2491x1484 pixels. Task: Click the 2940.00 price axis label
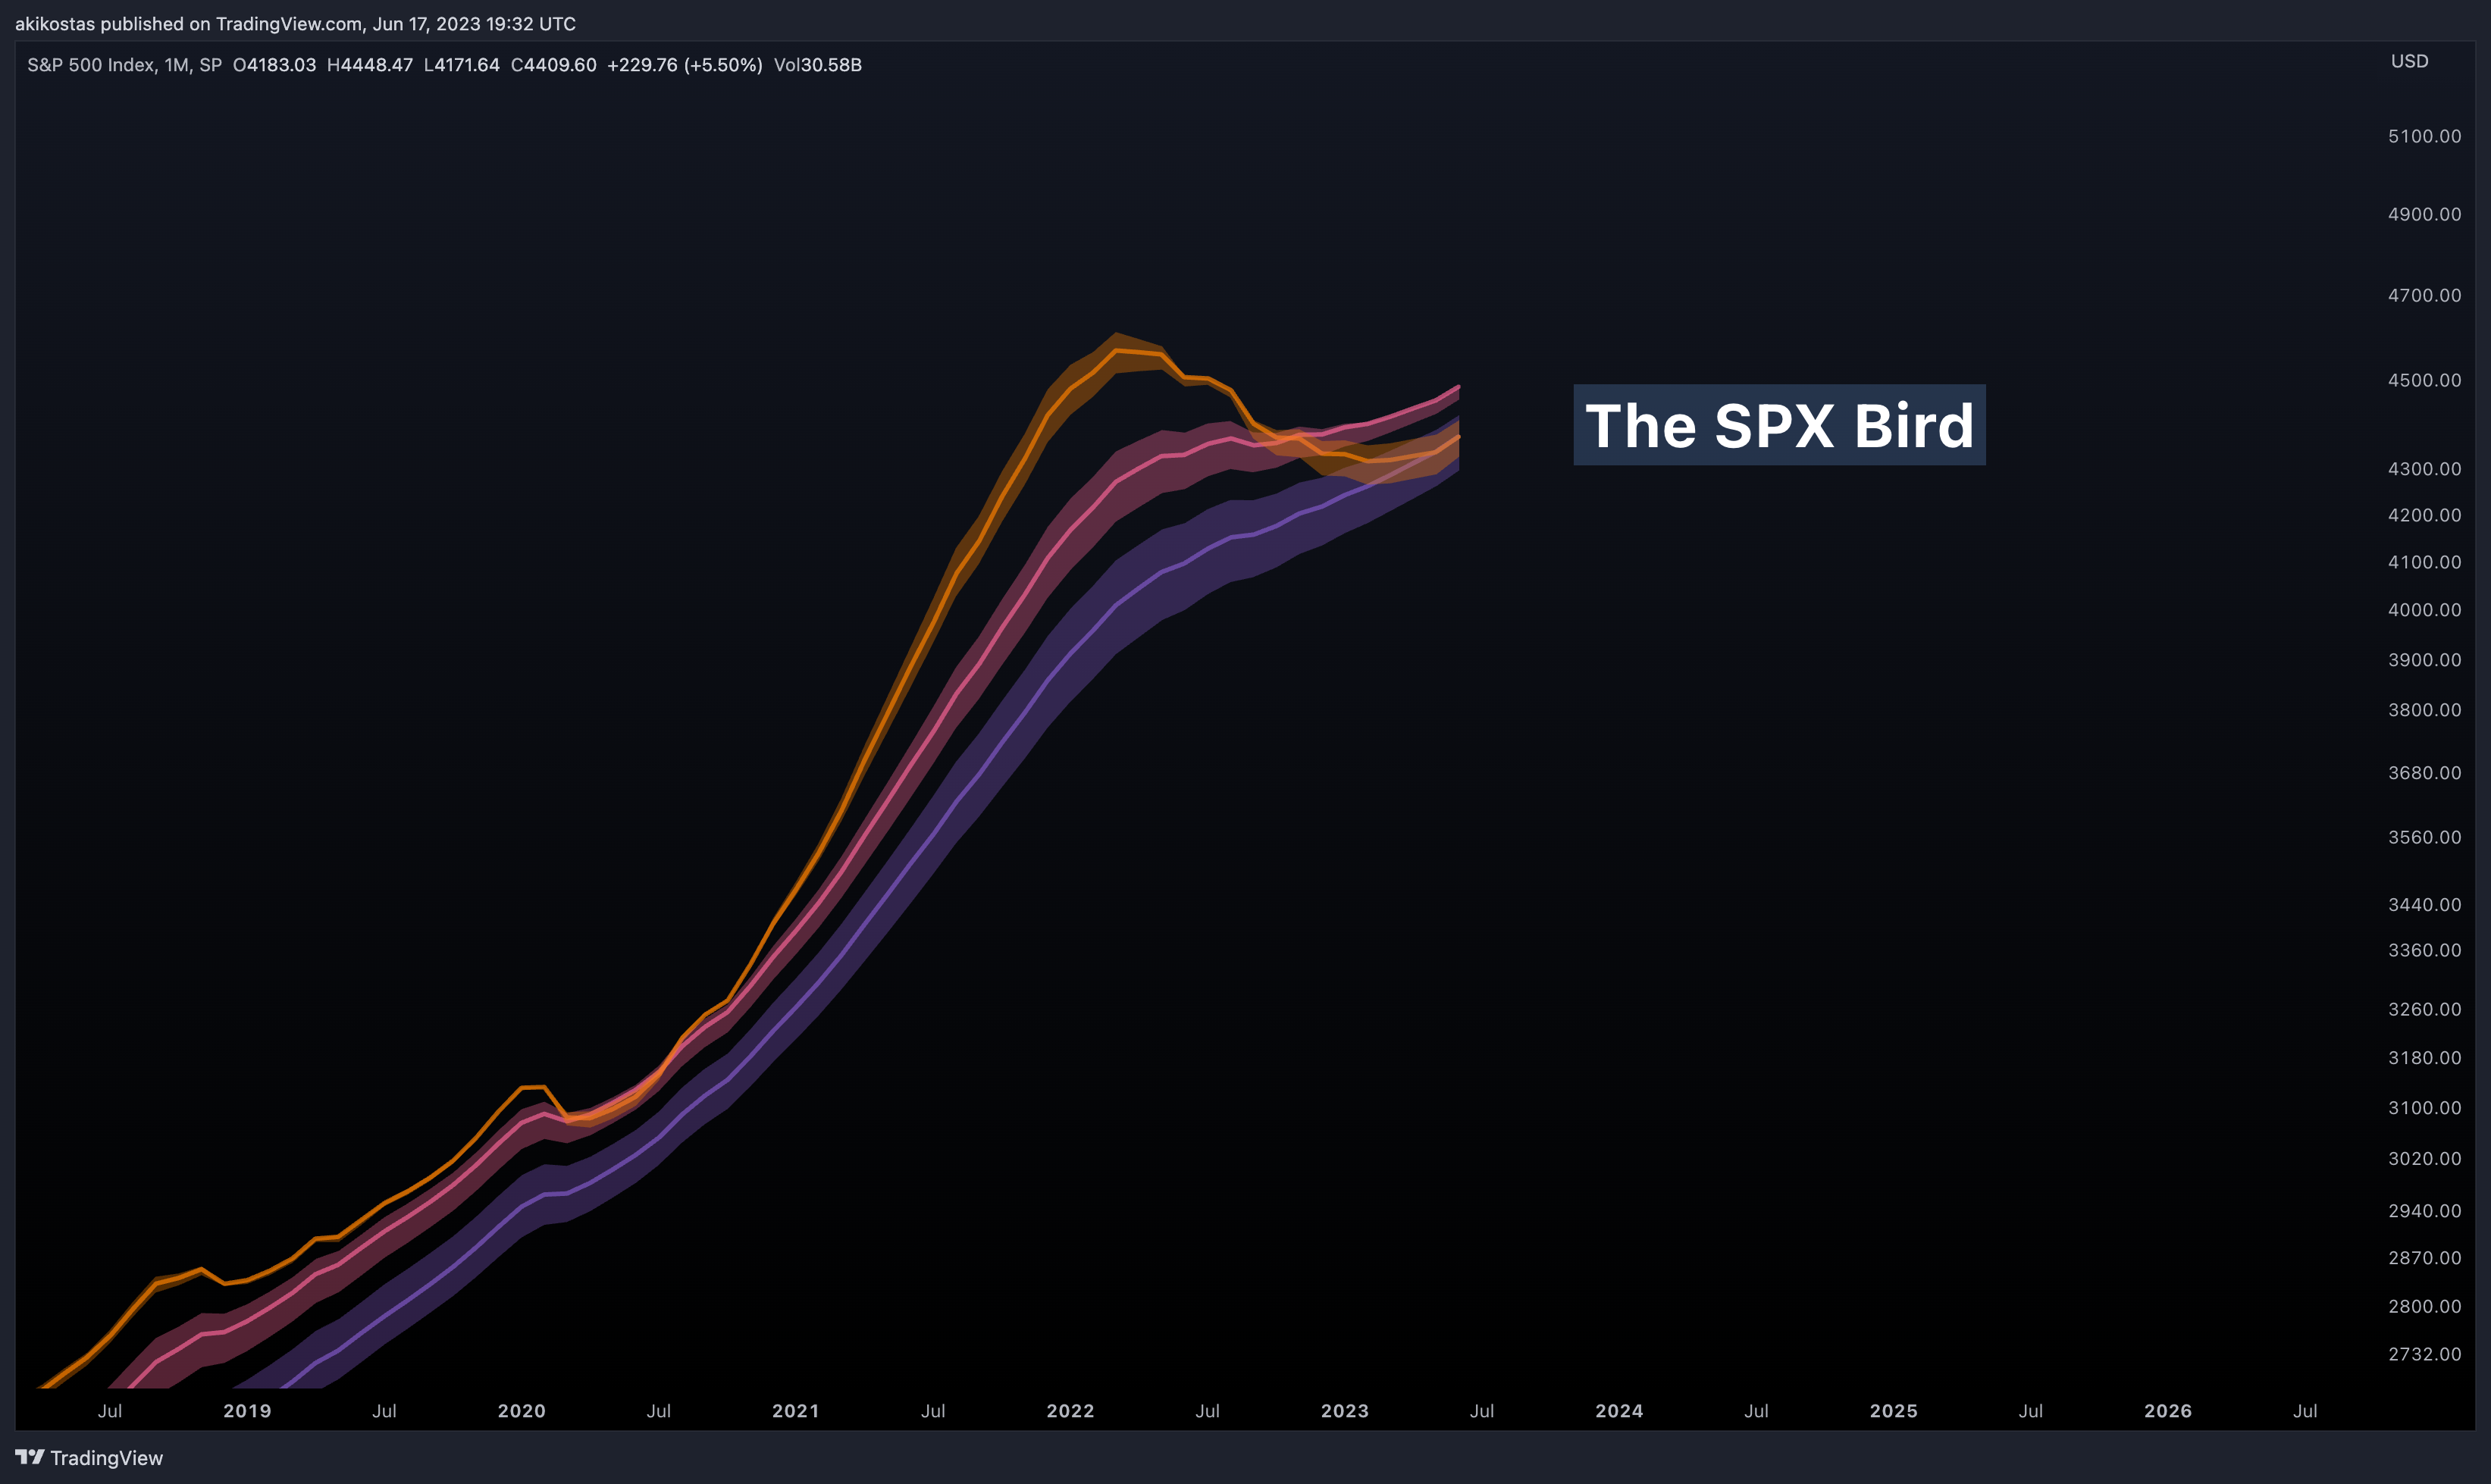tap(2424, 1211)
